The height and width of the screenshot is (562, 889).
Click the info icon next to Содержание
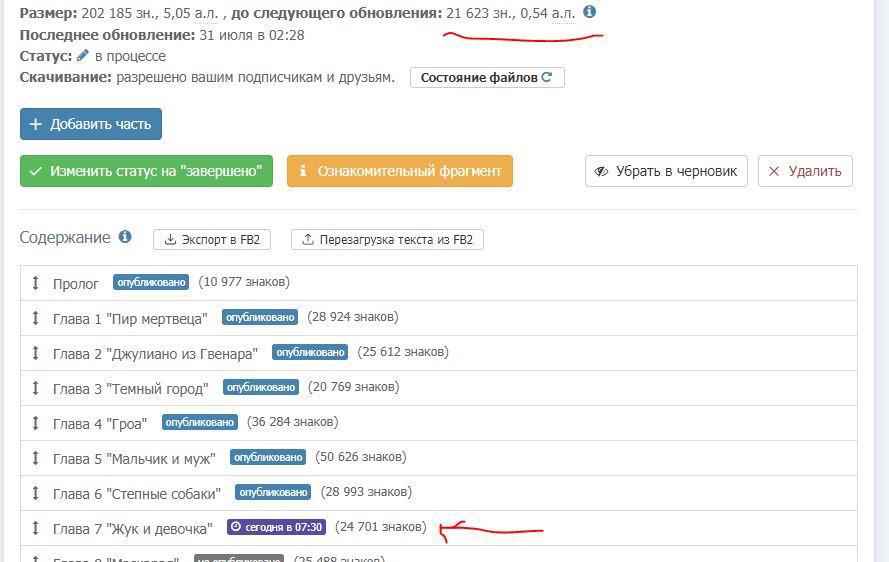pos(125,237)
